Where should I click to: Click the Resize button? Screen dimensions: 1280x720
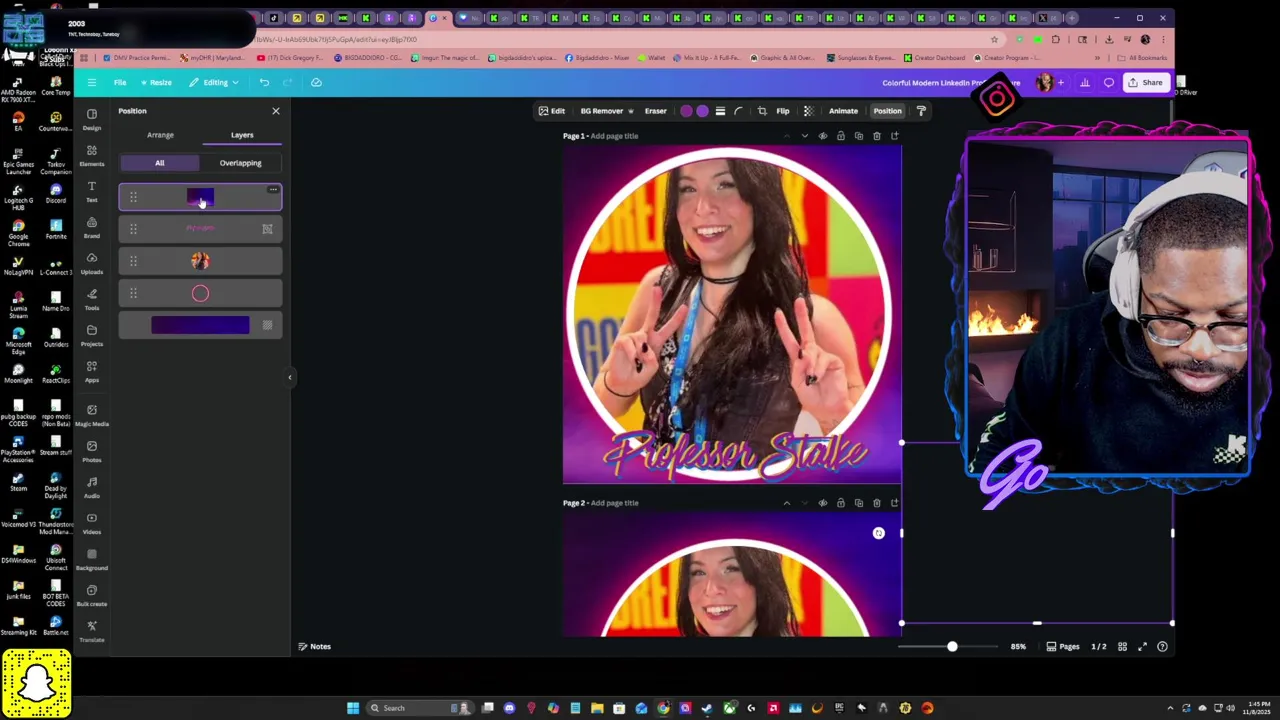(x=156, y=82)
